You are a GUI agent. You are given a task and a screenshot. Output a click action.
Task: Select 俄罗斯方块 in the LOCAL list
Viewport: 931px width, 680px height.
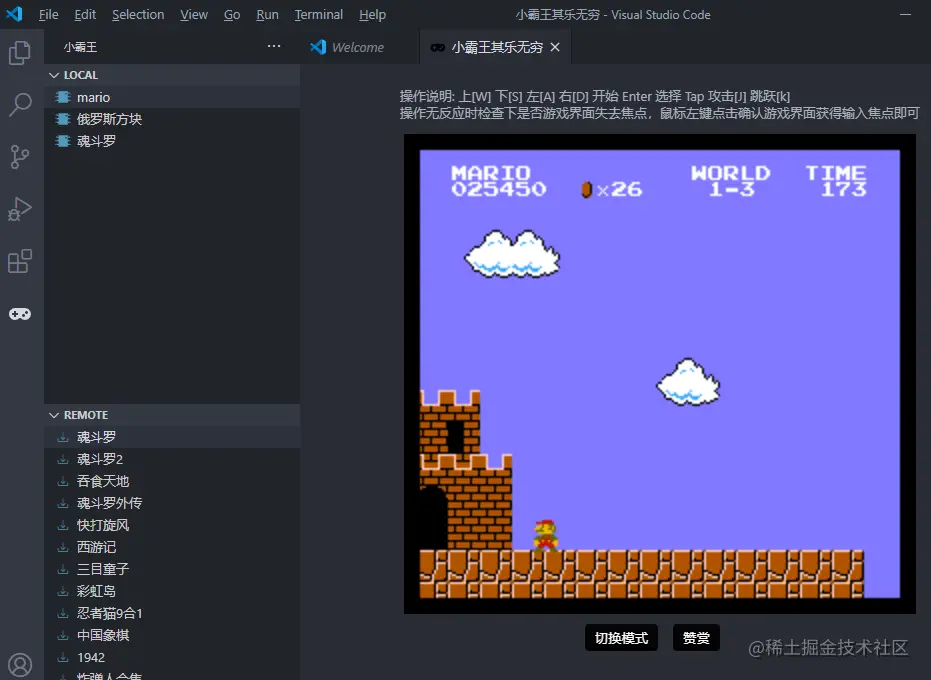pos(172,119)
